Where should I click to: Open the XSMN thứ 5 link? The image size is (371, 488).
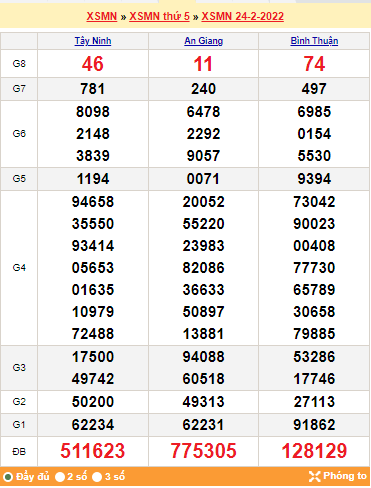click(x=159, y=16)
